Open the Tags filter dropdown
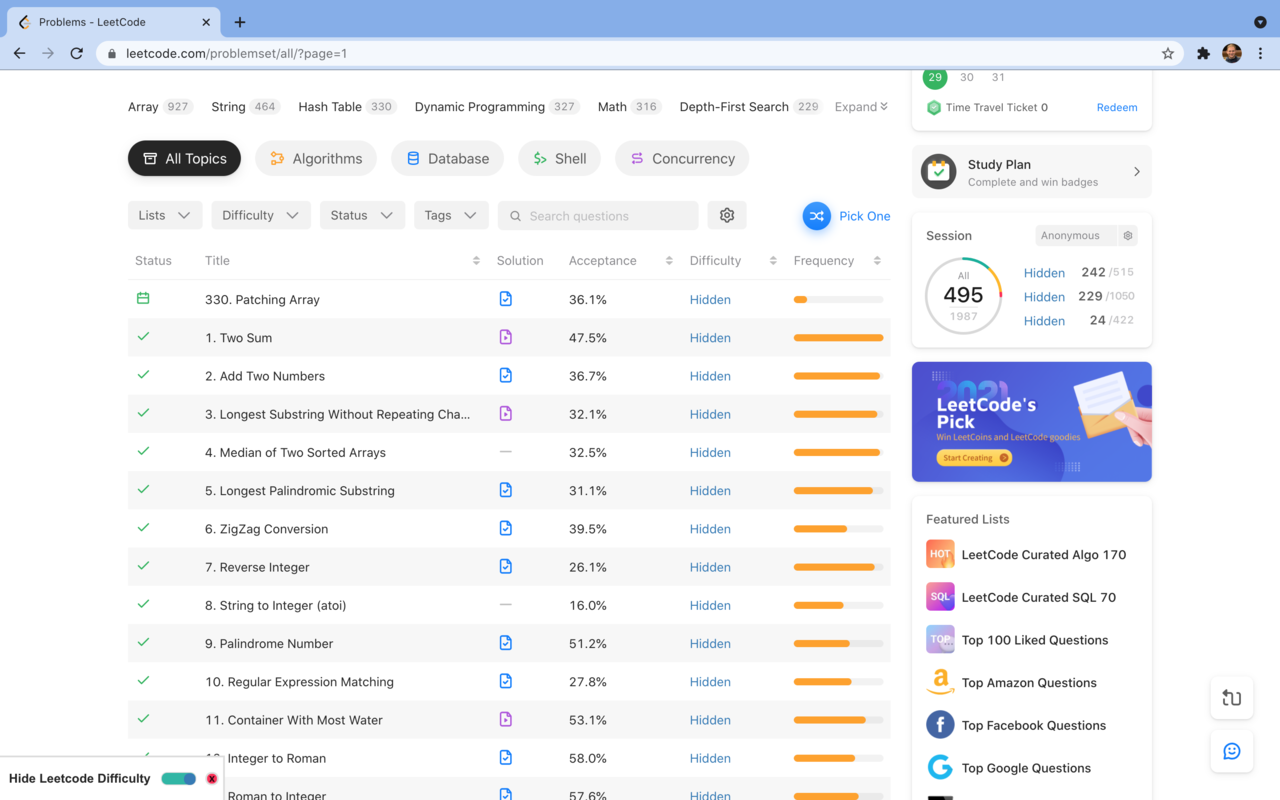Screen dimensions: 1280x800 [x=451, y=215]
